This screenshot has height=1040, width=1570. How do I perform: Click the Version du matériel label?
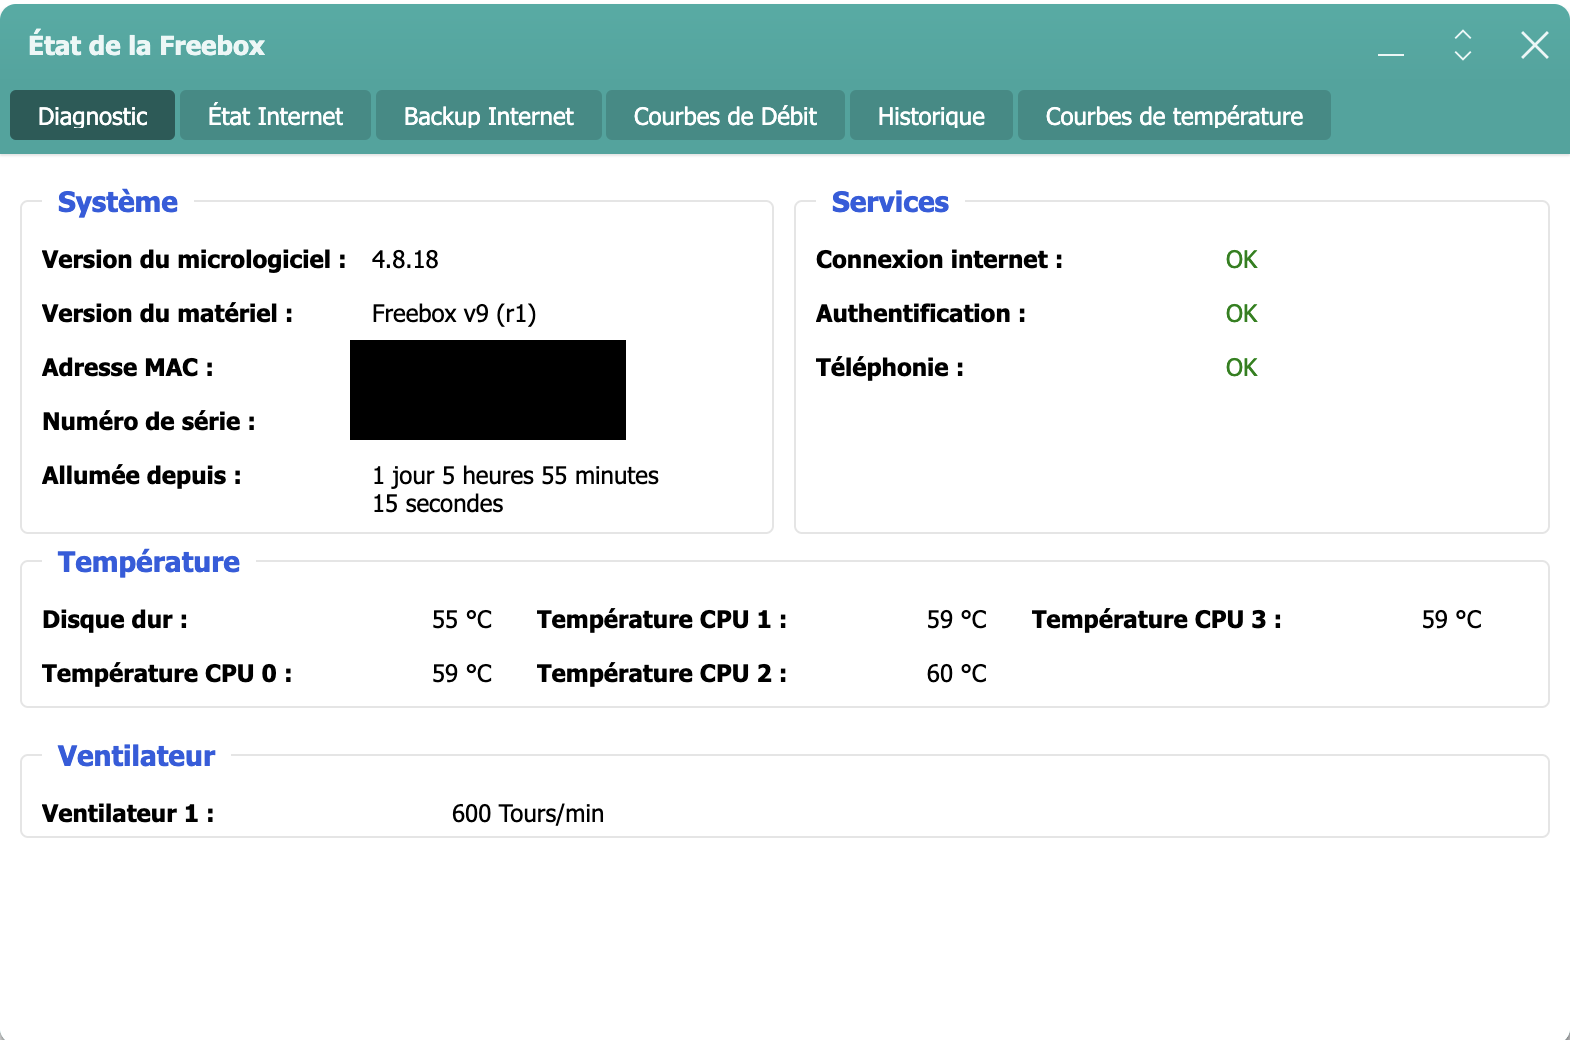coord(167,314)
